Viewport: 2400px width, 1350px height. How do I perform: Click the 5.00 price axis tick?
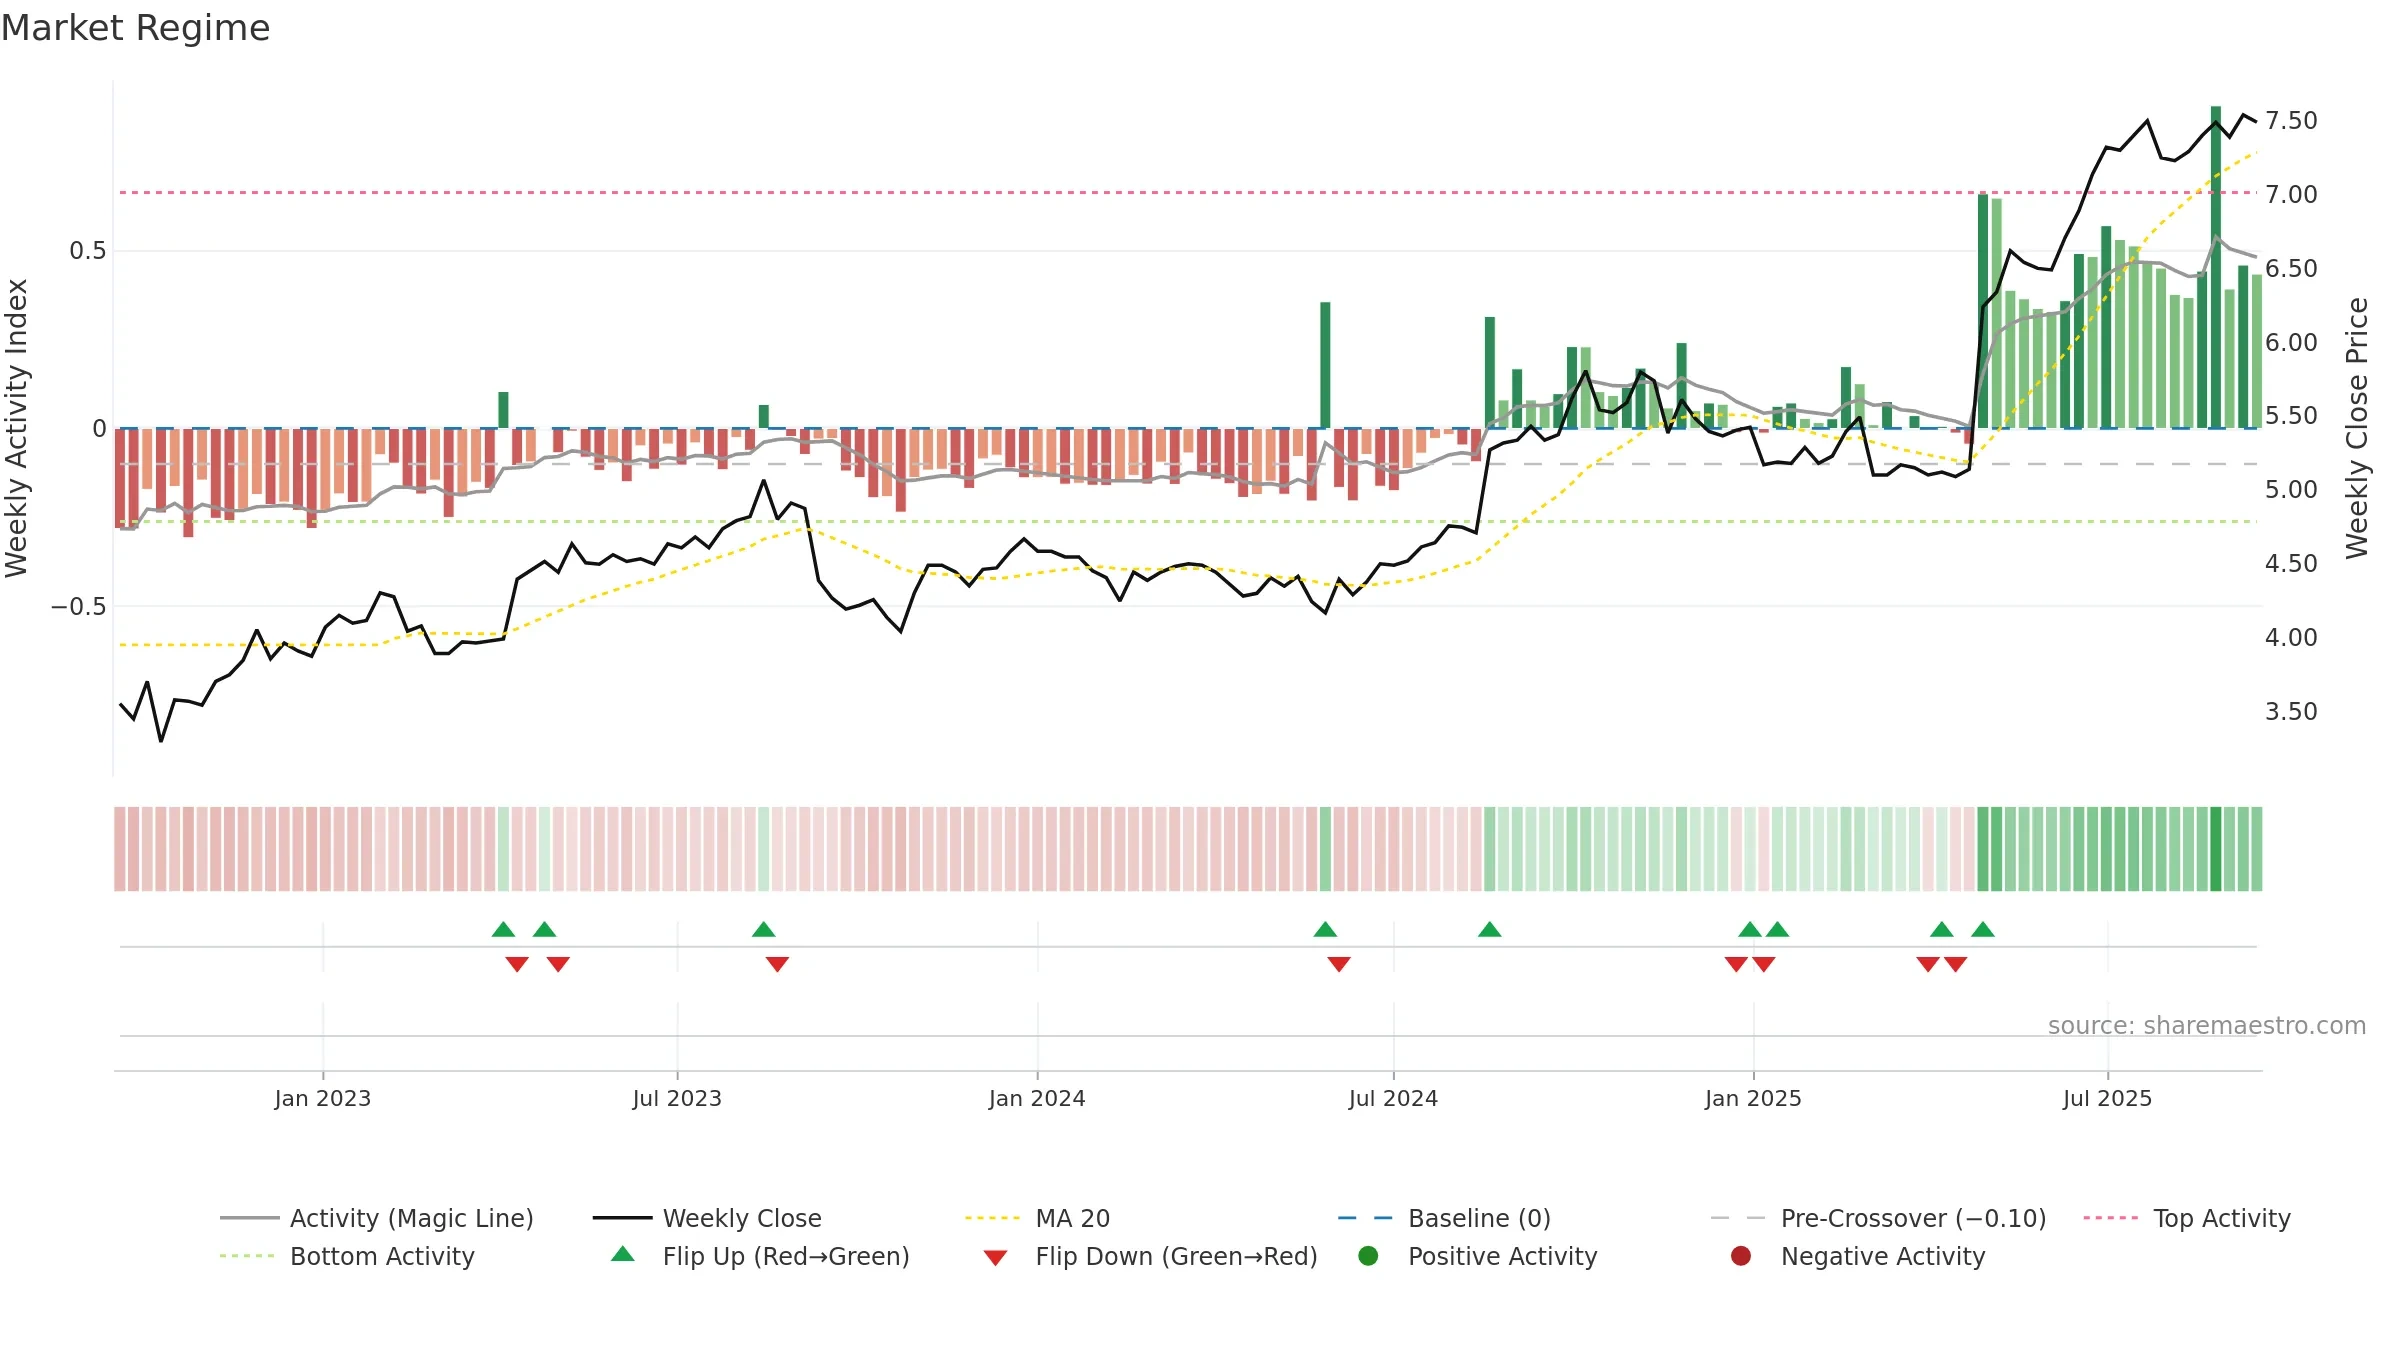click(x=2291, y=490)
